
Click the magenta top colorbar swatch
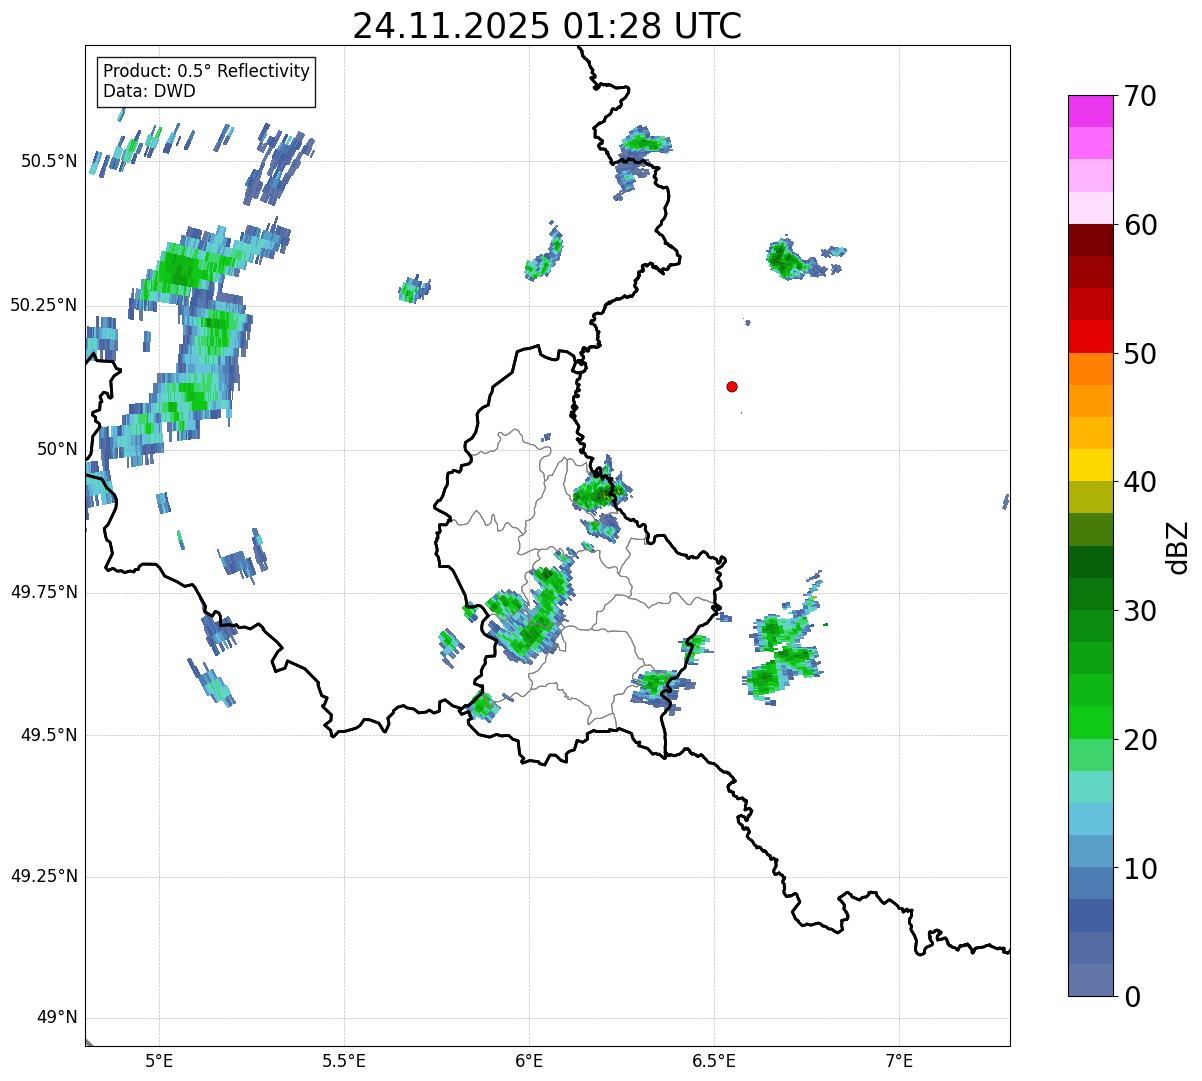point(1091,111)
